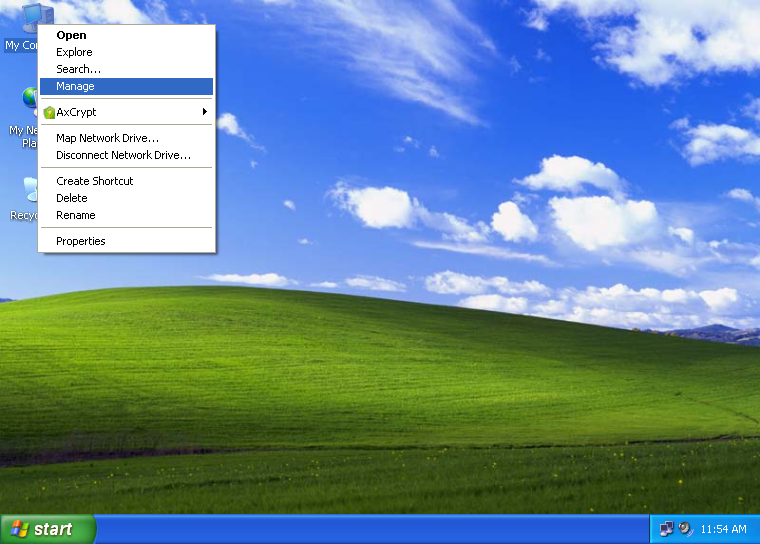760x544 pixels.
Task: Choose Open from the context menu
Action: pyautogui.click(x=71, y=35)
